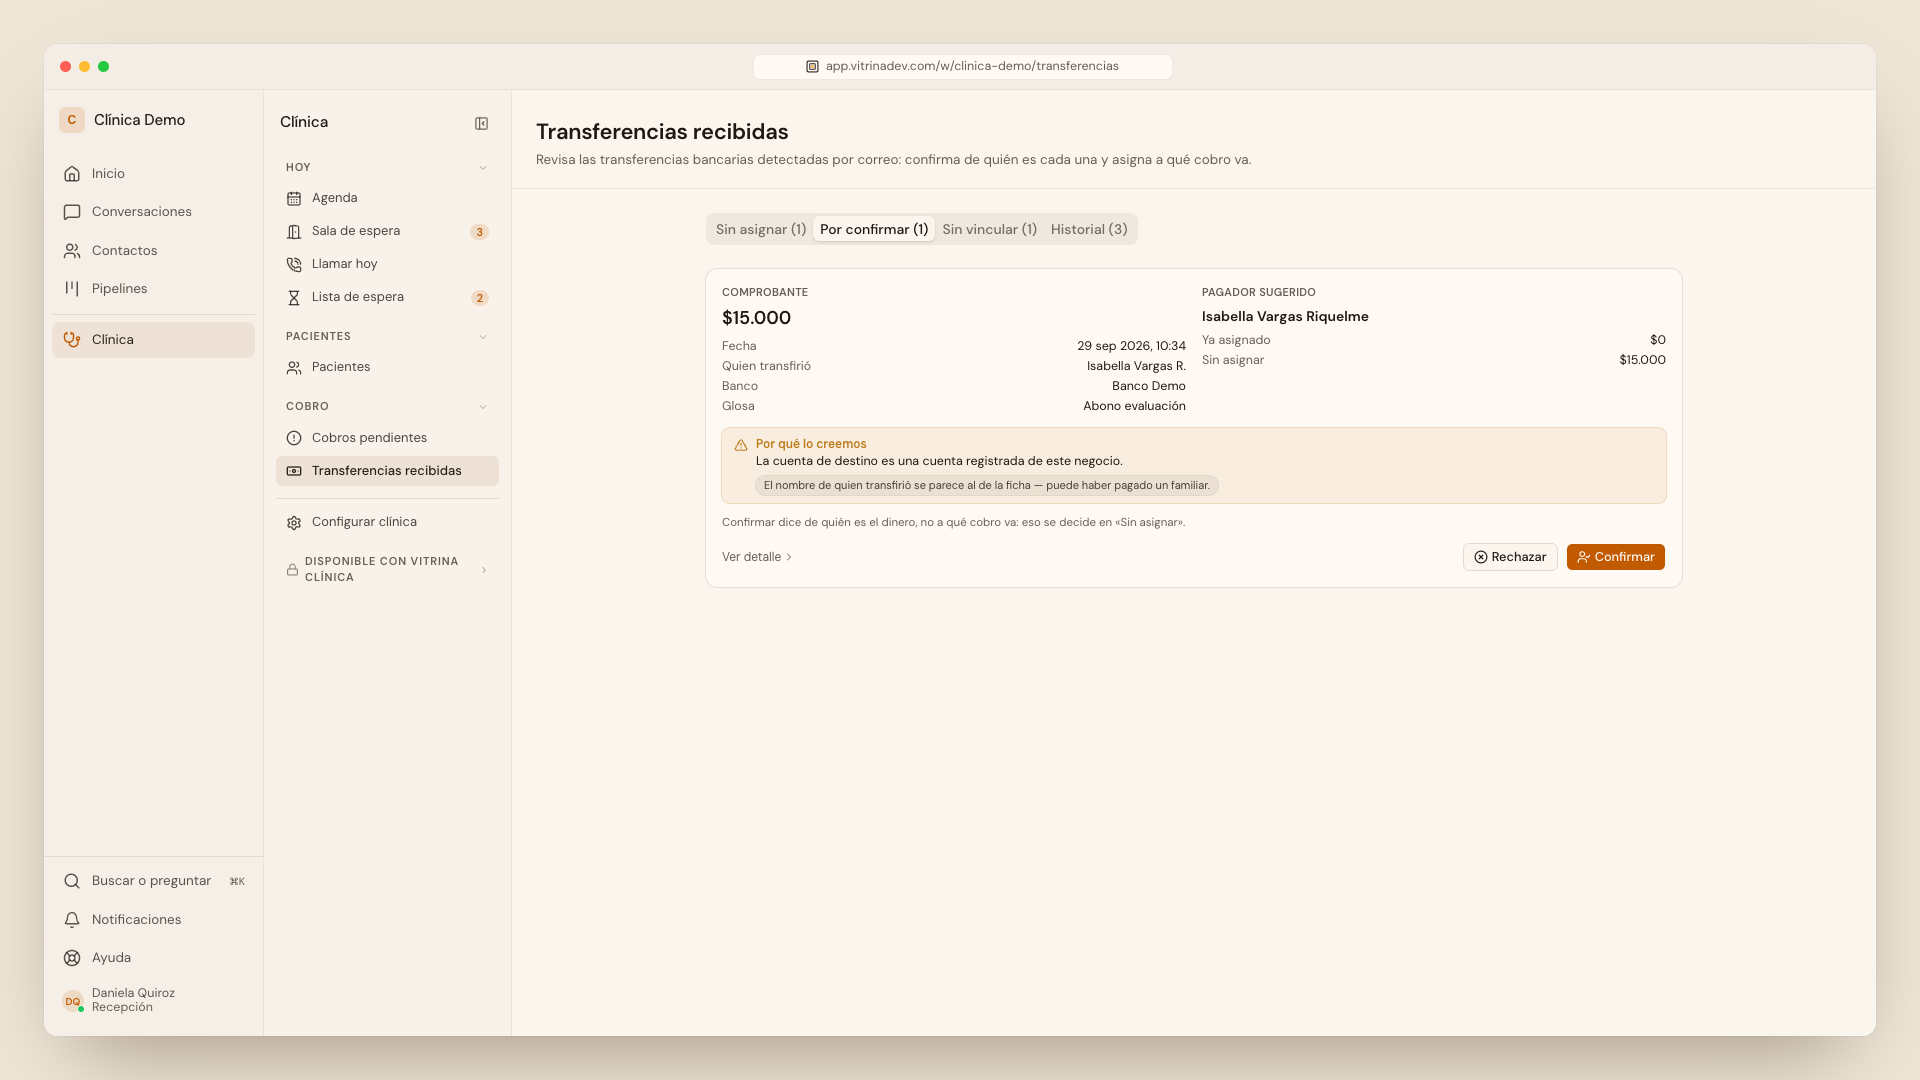The image size is (1920, 1080).
Task: Click the Configurar clínica gear icon
Action: (294, 522)
